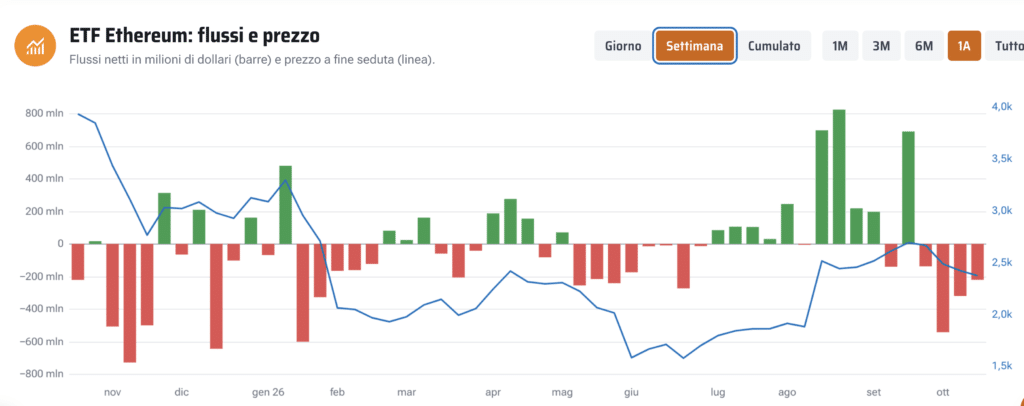Select the 1A time range
The image size is (1024, 406).
964,46
